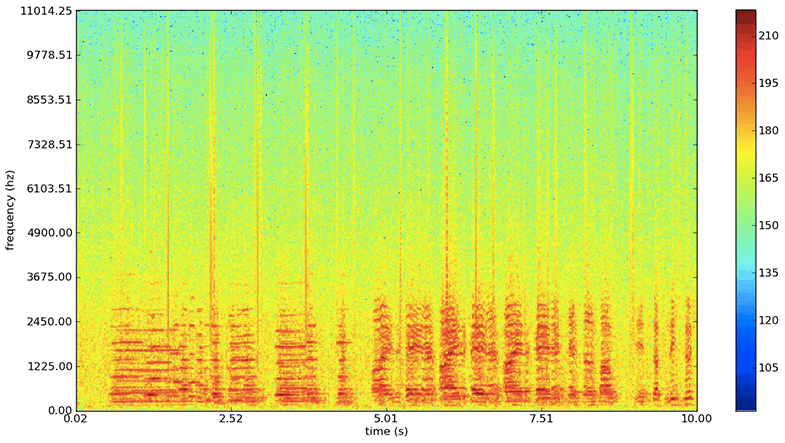Click the 2450.00 frequency tick label
The width and height of the screenshot is (785, 443).
tap(49, 321)
